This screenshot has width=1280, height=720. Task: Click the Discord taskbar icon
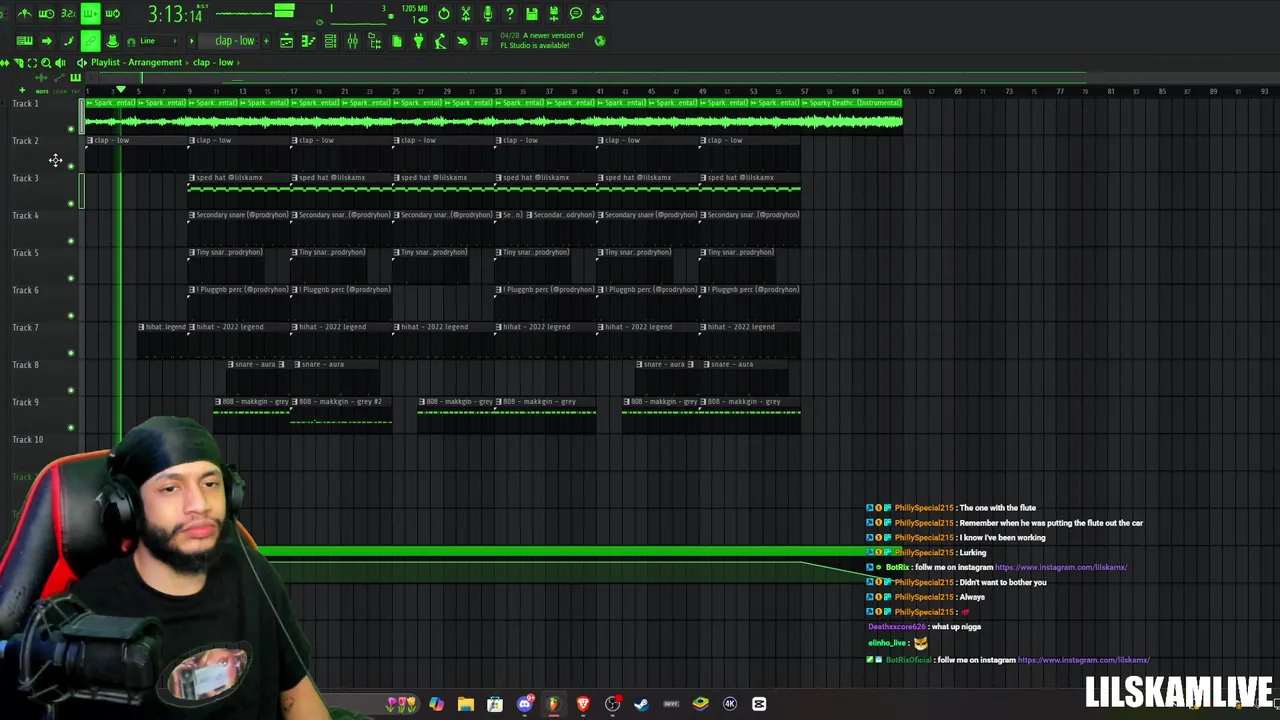click(x=524, y=704)
